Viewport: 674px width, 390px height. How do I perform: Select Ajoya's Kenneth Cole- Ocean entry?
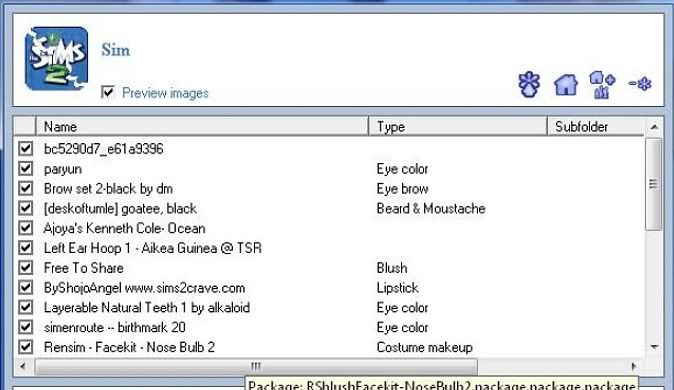125,228
